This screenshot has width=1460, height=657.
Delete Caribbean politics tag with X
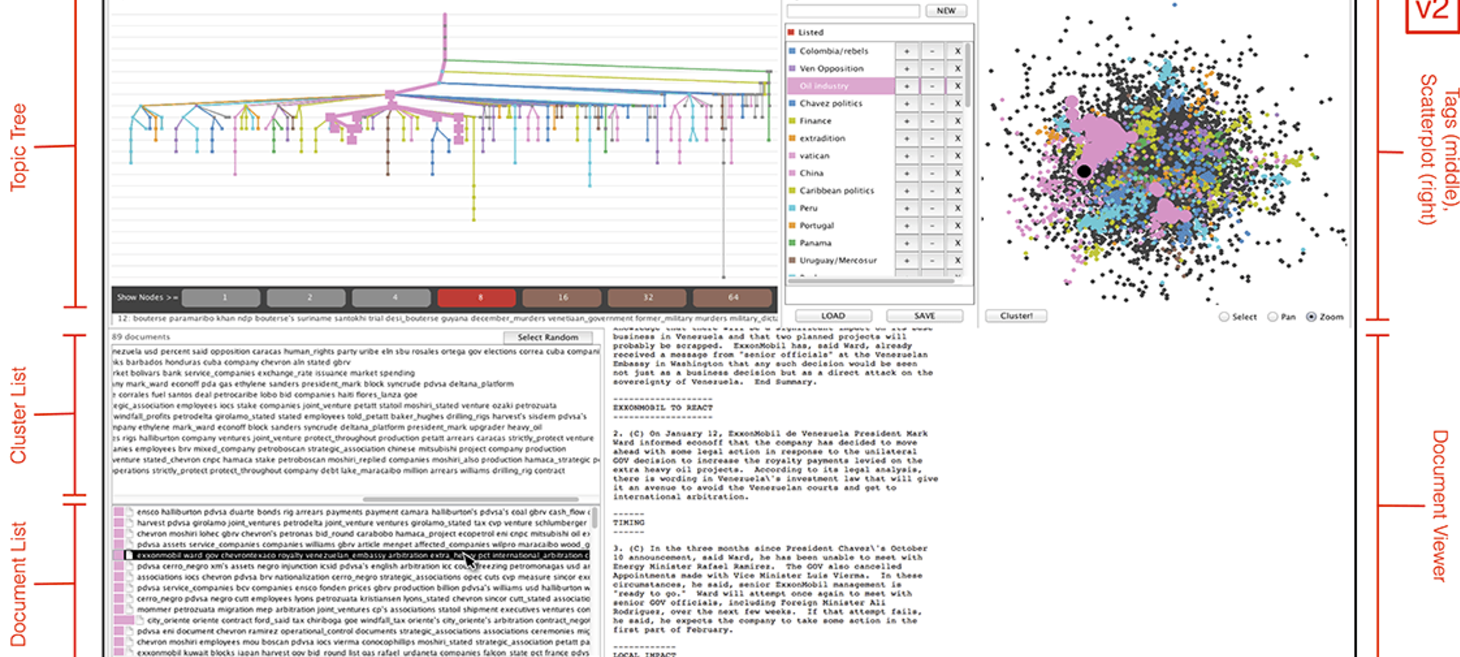[956, 190]
